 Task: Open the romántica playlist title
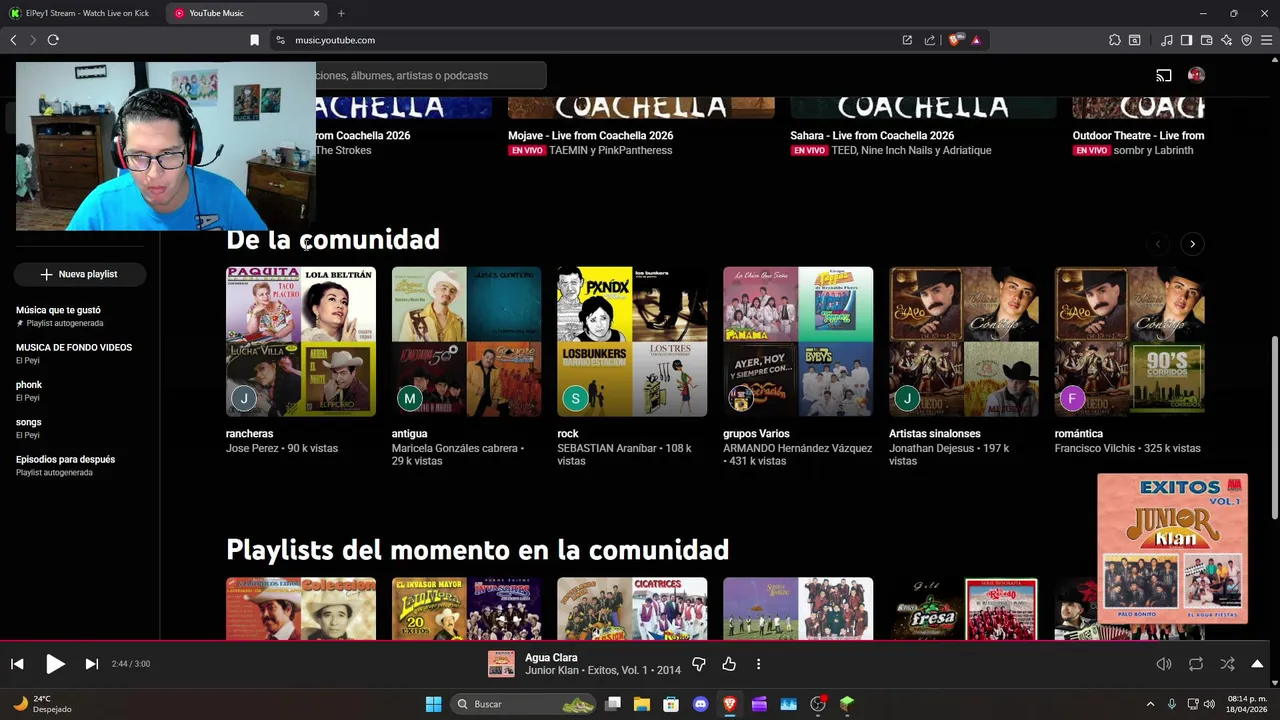click(x=1079, y=434)
